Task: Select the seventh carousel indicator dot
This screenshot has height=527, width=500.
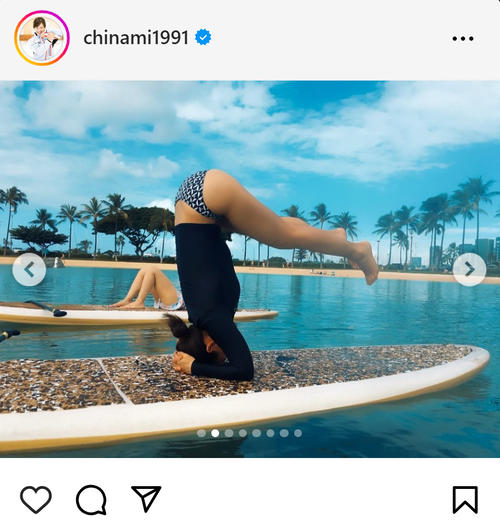Action: [284, 433]
